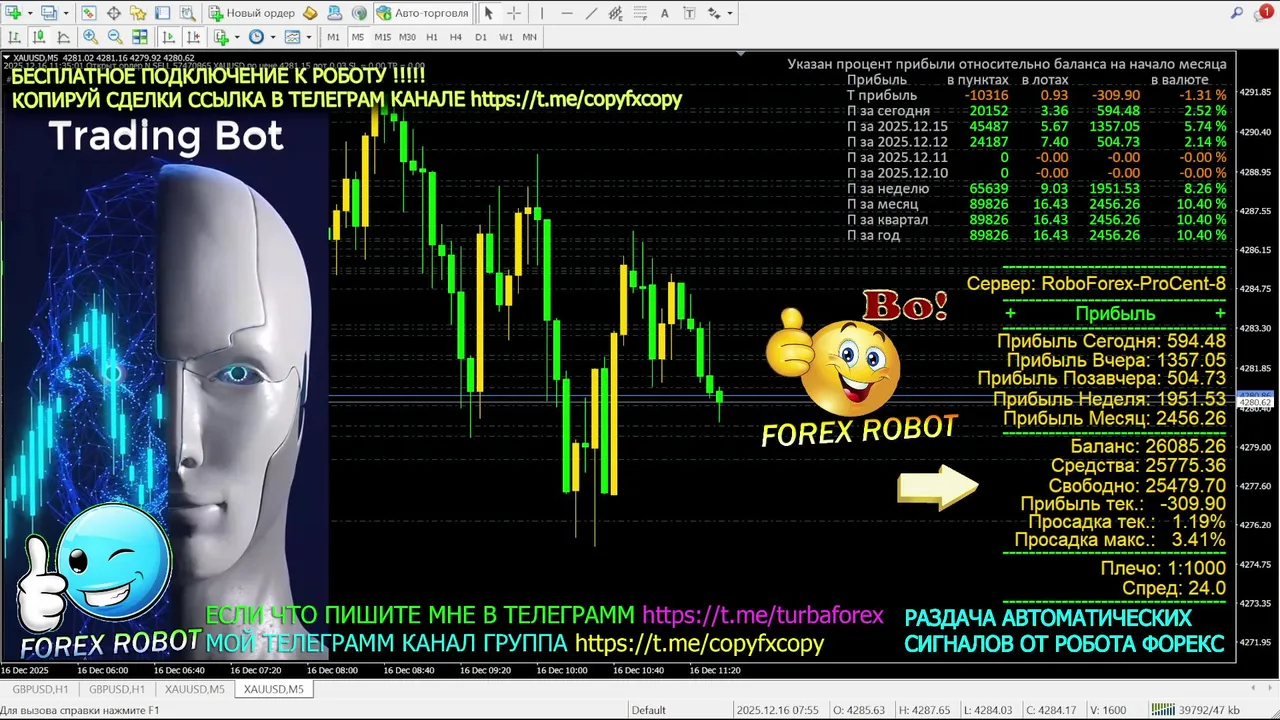Select the Crosshair tool
The image size is (1280, 720).
point(514,13)
